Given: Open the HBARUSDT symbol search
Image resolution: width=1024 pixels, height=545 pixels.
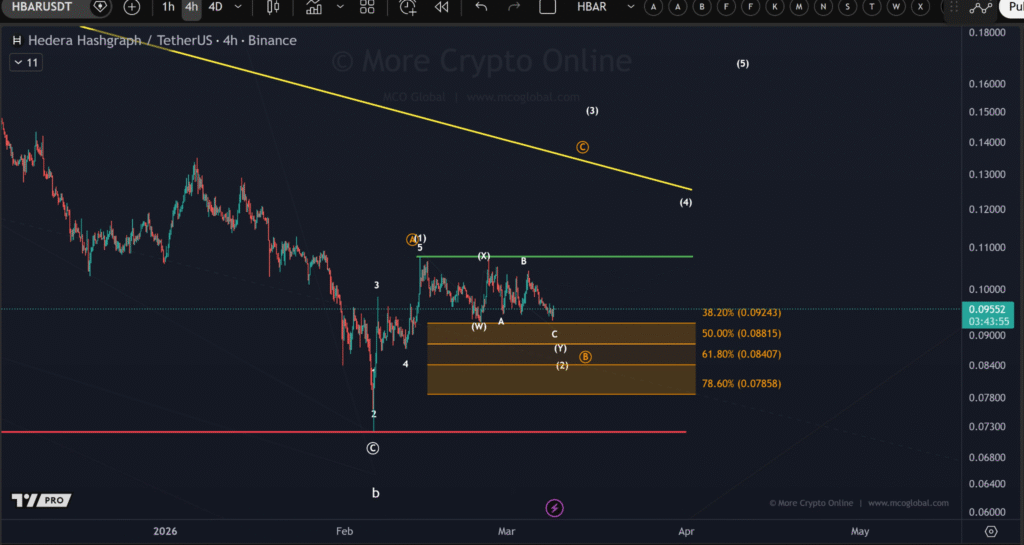Looking at the screenshot, I should click(42, 7).
